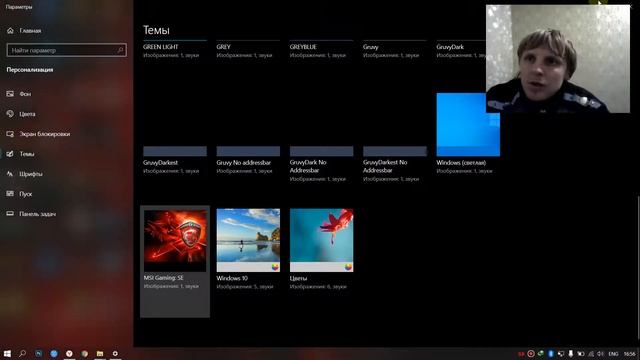Image resolution: width=640 pixels, height=360 pixels.
Task: Click the webcam overlay video
Action: click(x=558, y=59)
